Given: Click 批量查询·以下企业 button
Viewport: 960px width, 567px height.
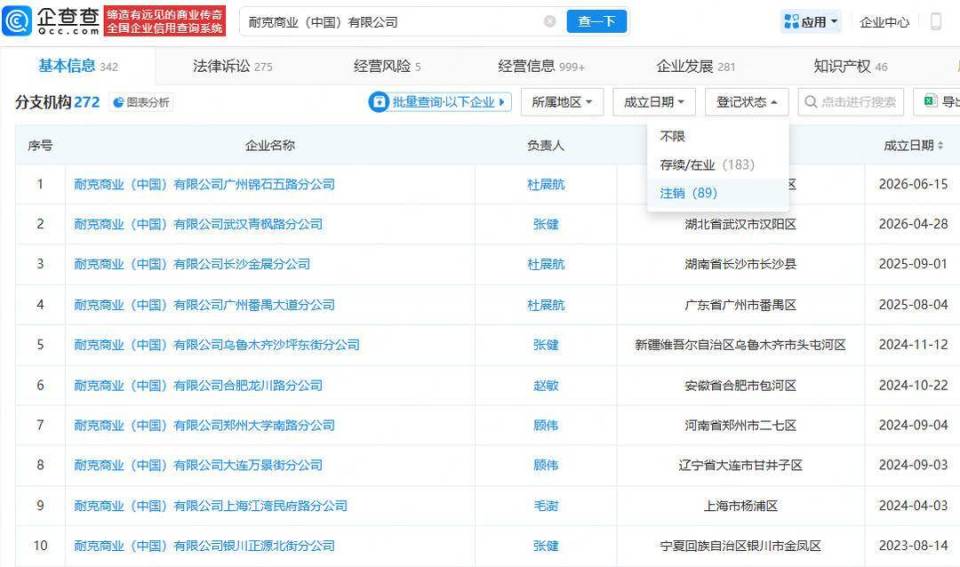Looking at the screenshot, I should [440, 102].
